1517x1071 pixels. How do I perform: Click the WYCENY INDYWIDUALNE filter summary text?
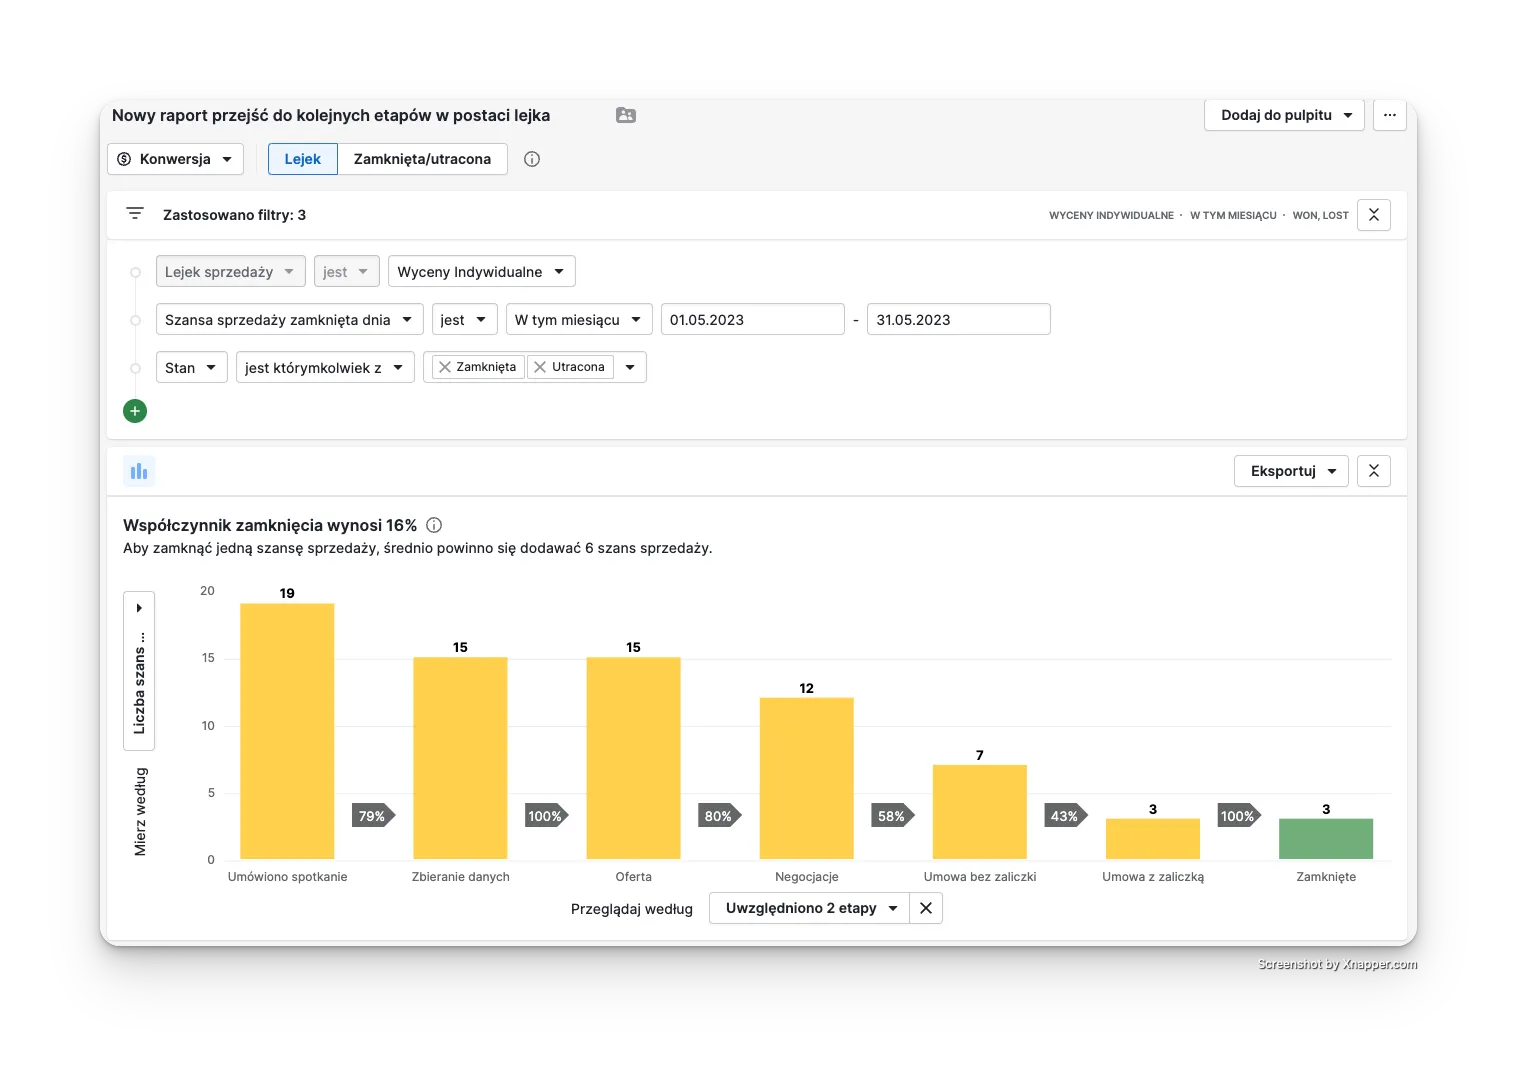point(1111,215)
